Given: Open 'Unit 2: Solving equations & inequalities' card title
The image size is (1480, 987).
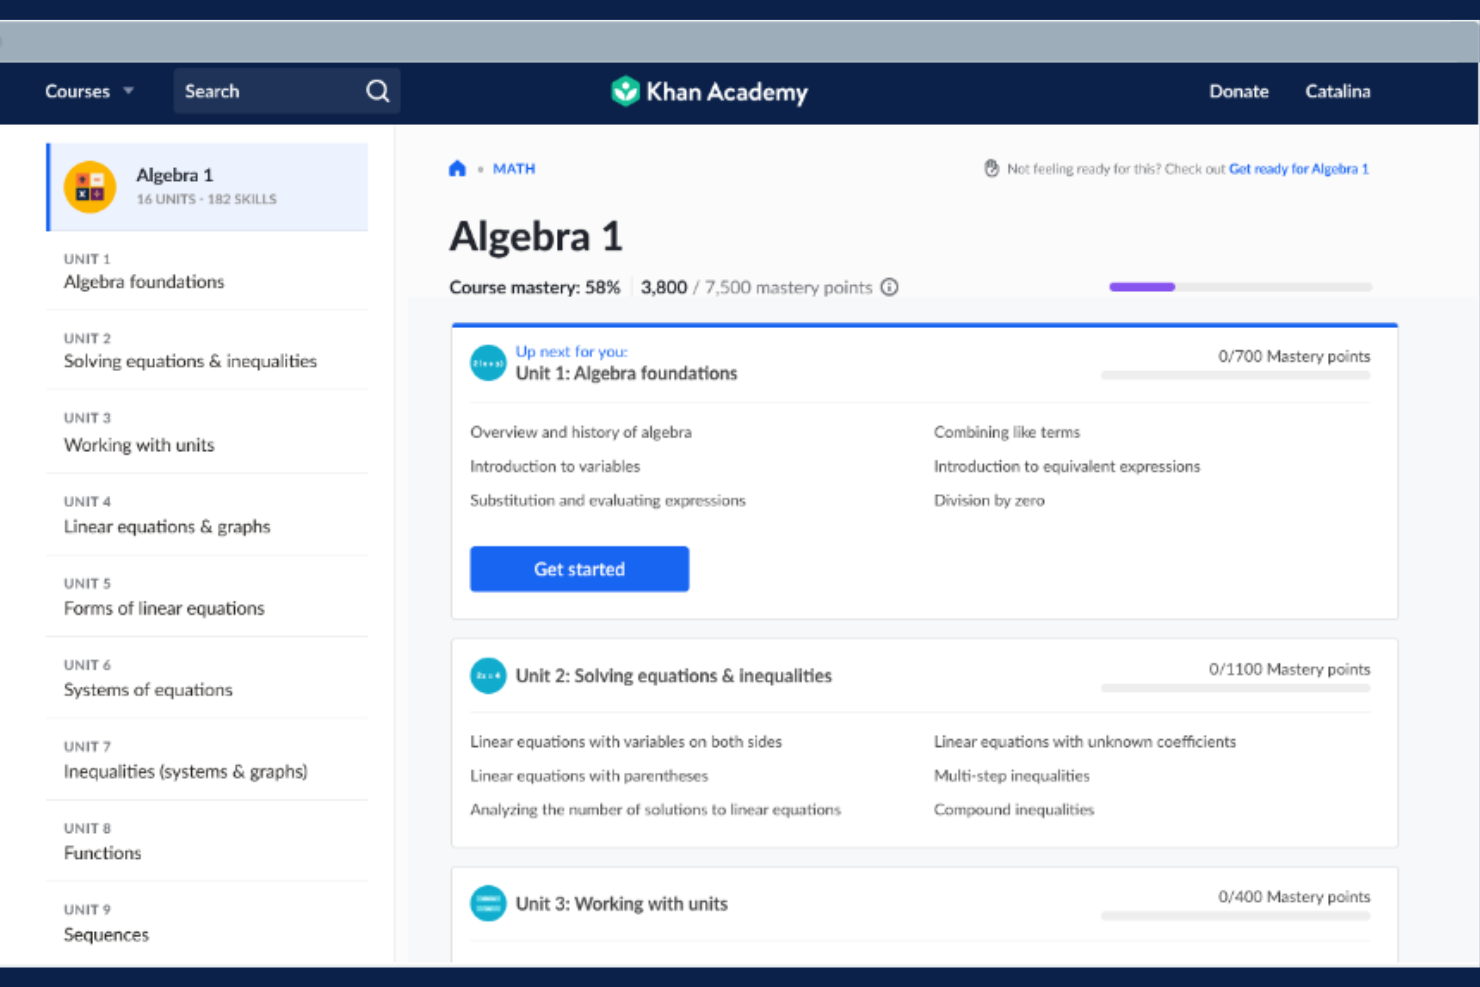Looking at the screenshot, I should [674, 676].
